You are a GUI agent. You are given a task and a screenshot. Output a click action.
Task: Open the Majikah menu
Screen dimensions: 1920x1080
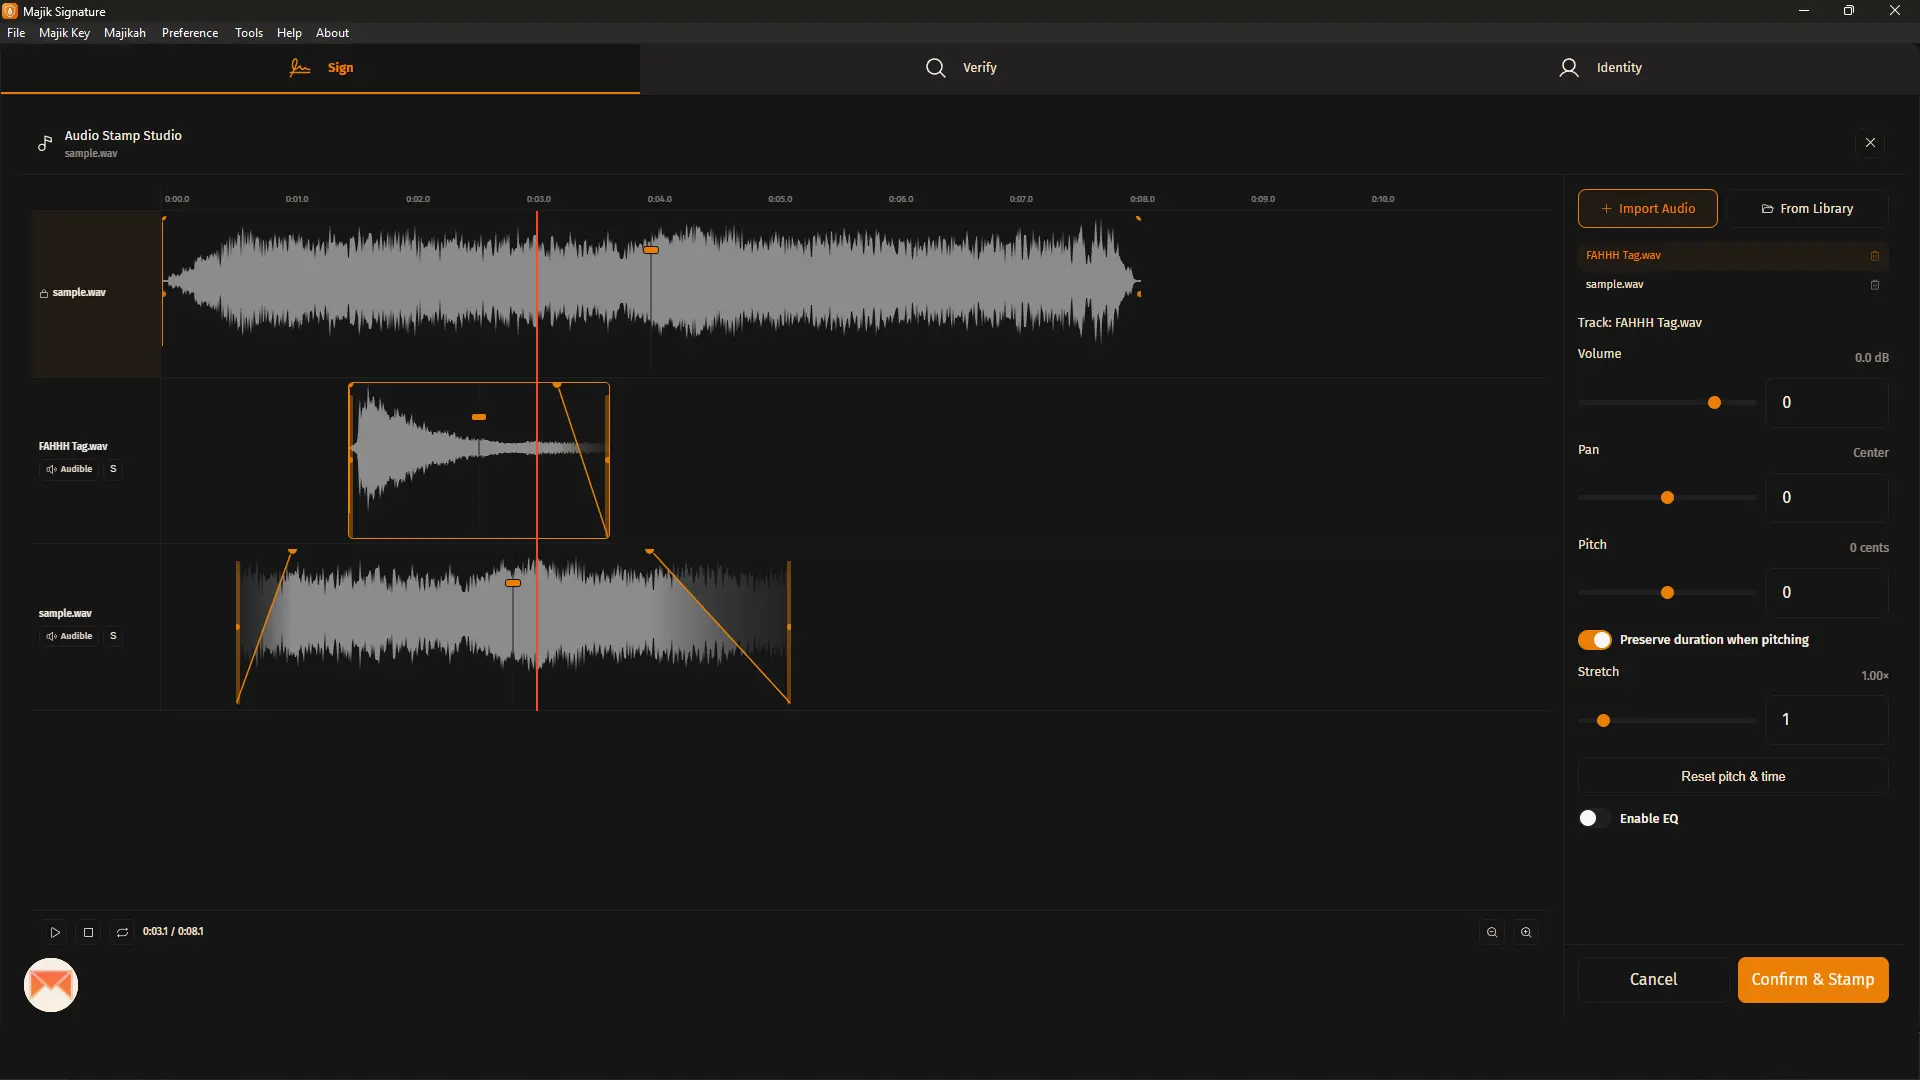tap(125, 33)
